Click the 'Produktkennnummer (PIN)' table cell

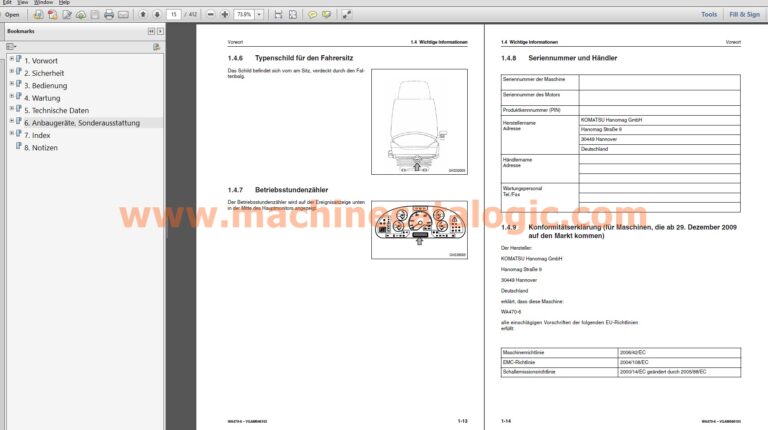click(540, 110)
